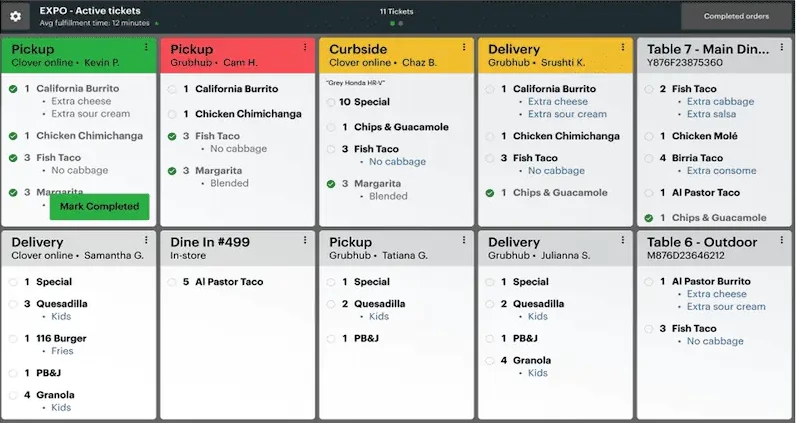
Task: Open kebab menu on Dine In #499 ticket
Action: click(306, 240)
